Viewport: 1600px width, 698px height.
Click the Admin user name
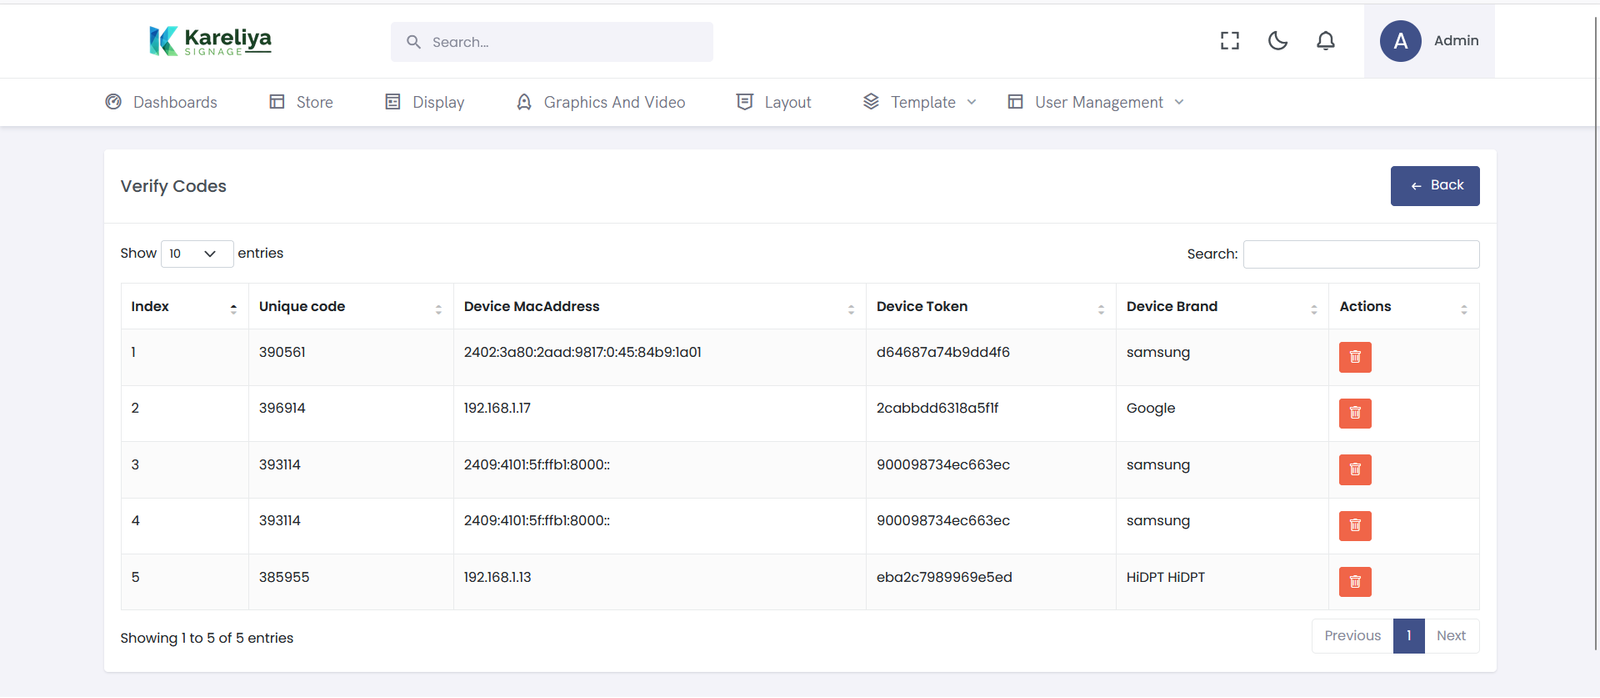coord(1456,41)
